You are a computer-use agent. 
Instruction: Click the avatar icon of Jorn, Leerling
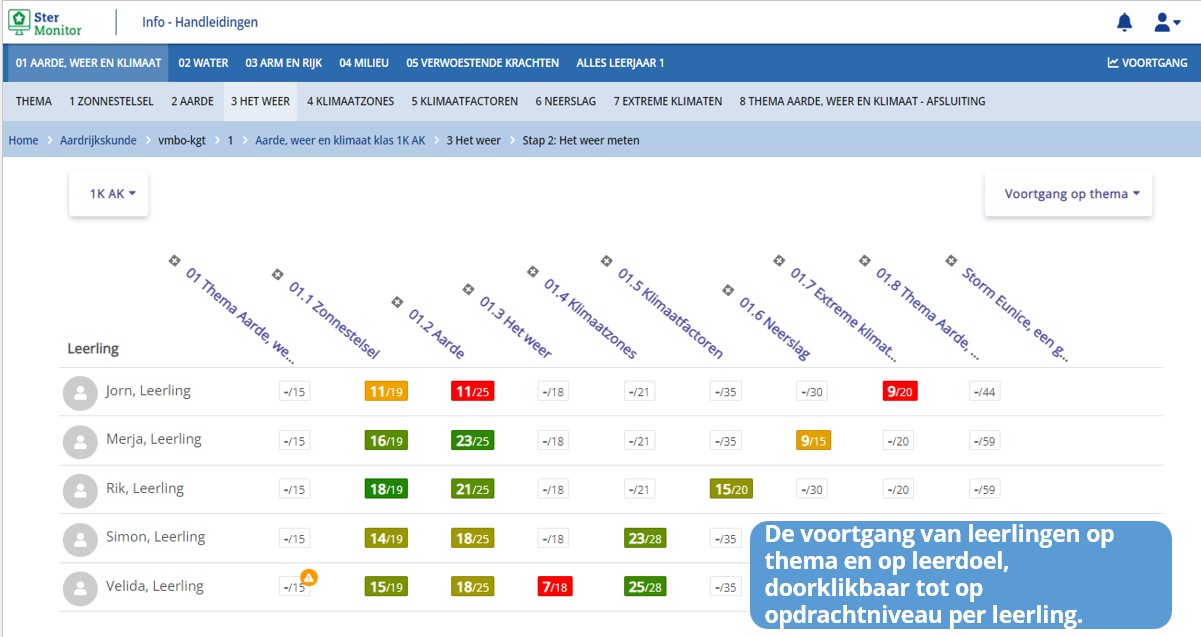coord(80,392)
